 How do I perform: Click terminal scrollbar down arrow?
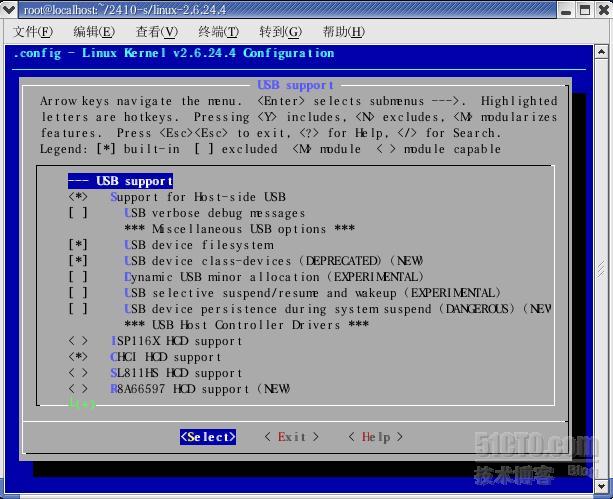601,487
